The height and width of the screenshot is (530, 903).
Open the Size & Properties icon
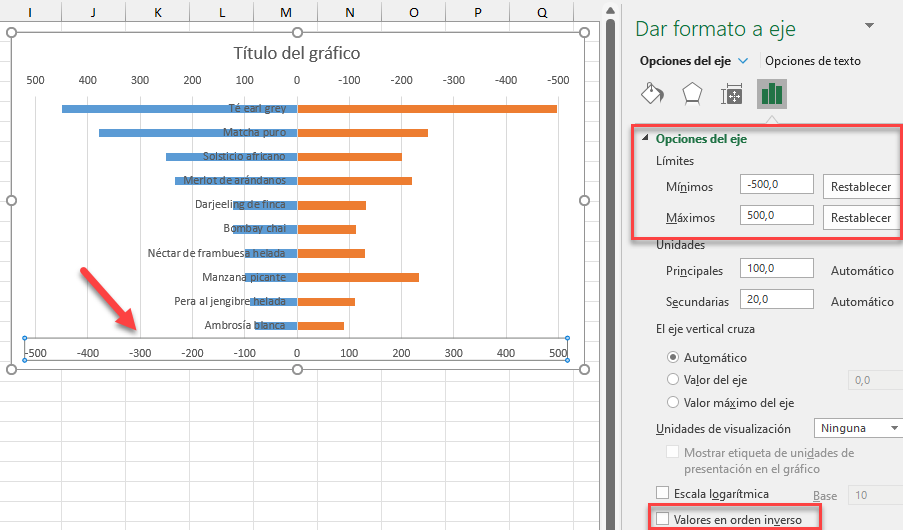[731, 94]
